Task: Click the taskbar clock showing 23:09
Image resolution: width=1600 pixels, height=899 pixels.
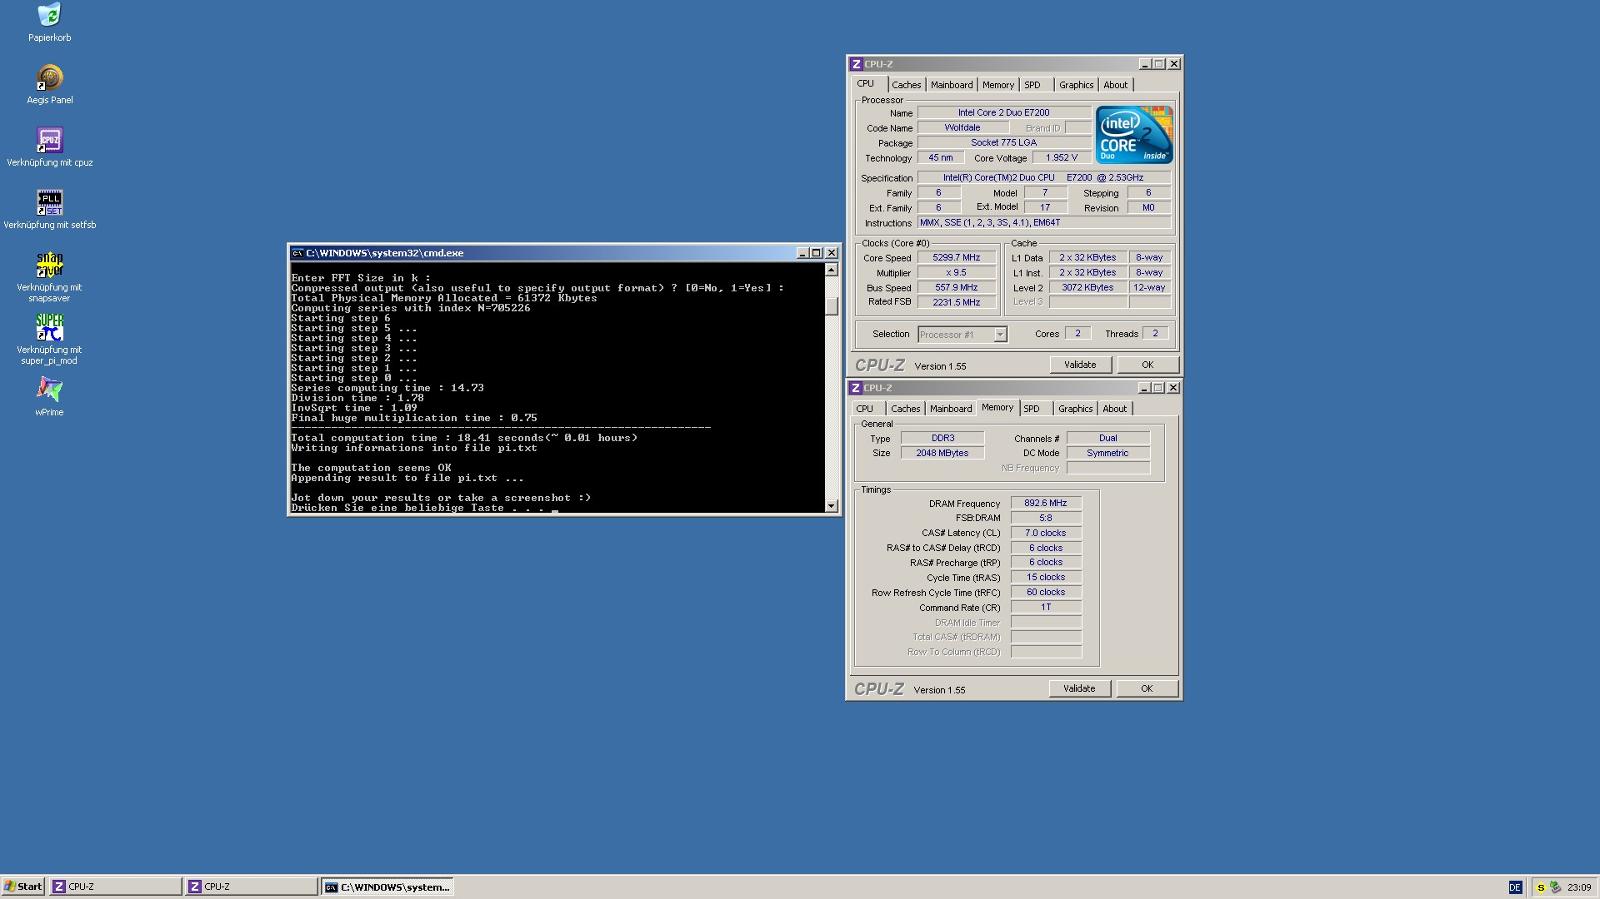Action: coord(1579,887)
